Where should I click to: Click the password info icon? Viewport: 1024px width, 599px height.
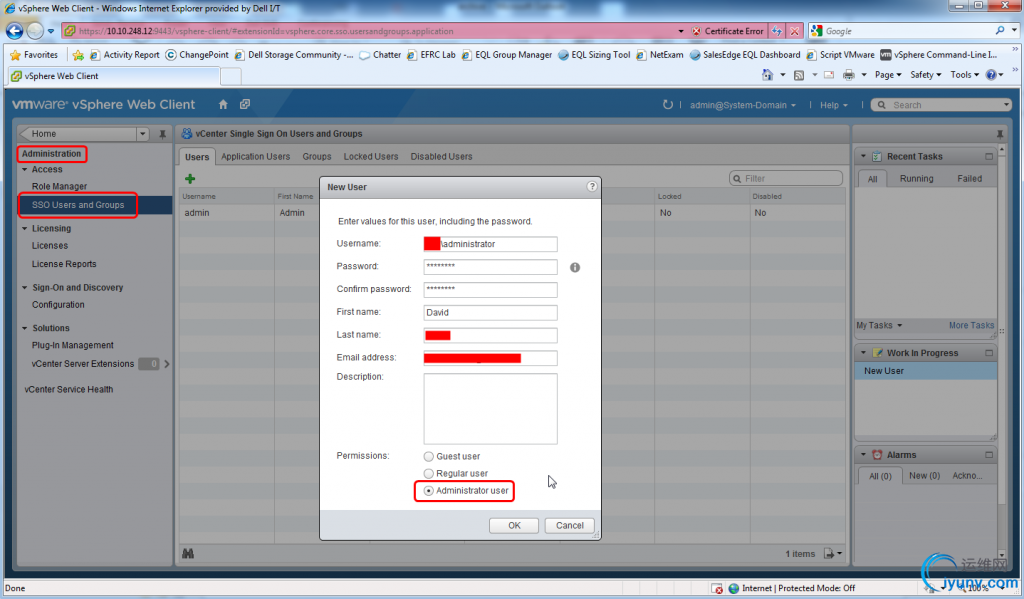tap(575, 267)
